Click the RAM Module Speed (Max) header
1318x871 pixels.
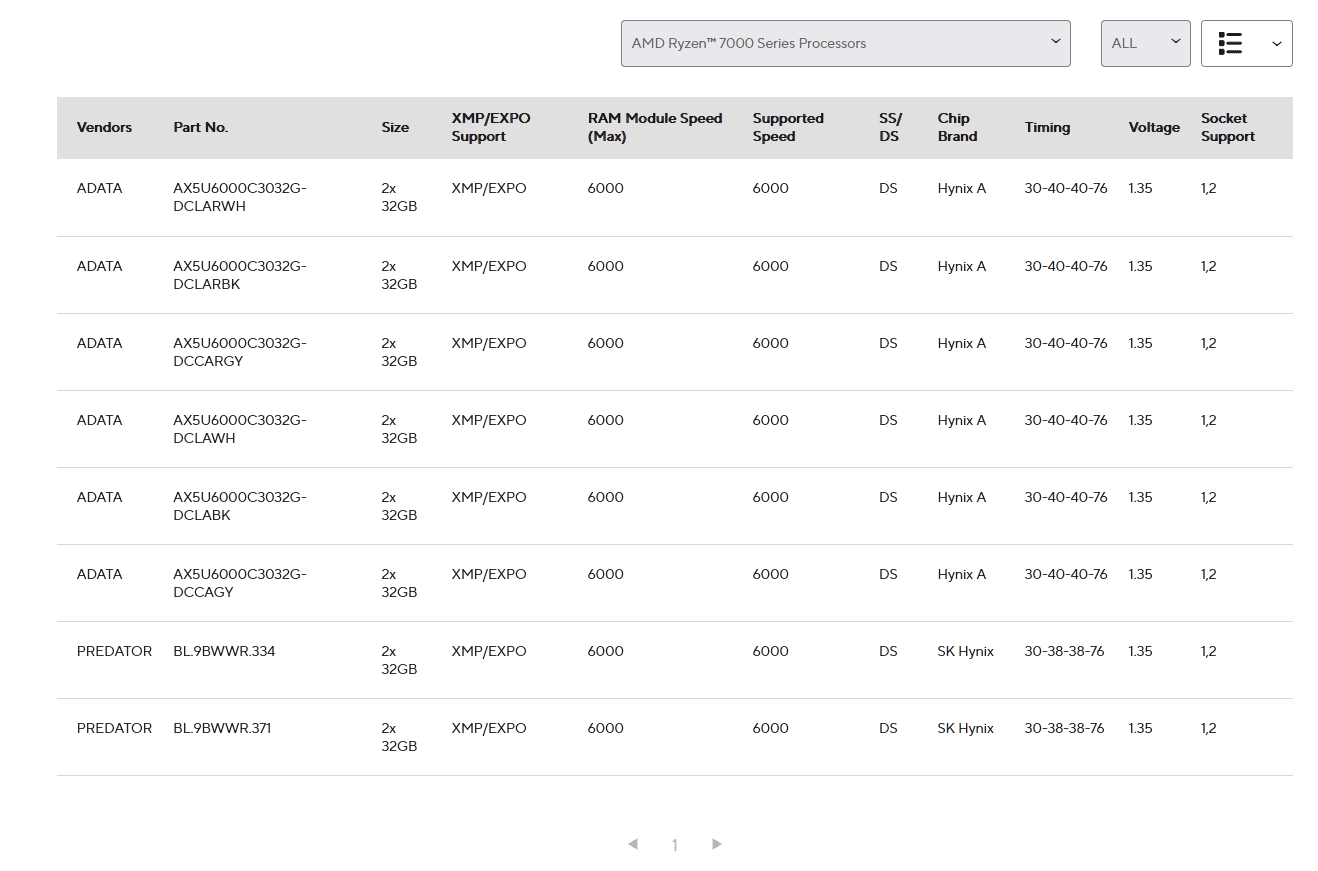coord(654,128)
